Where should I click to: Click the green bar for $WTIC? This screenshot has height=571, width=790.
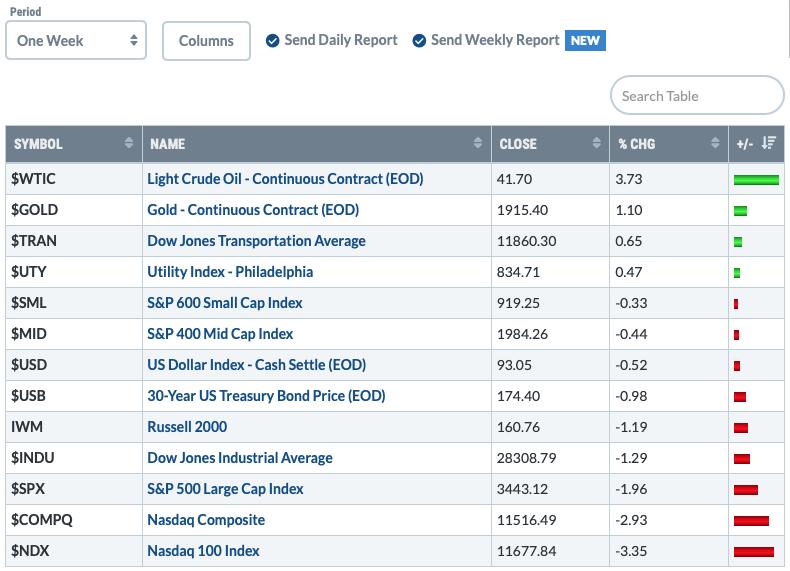[x=756, y=179]
